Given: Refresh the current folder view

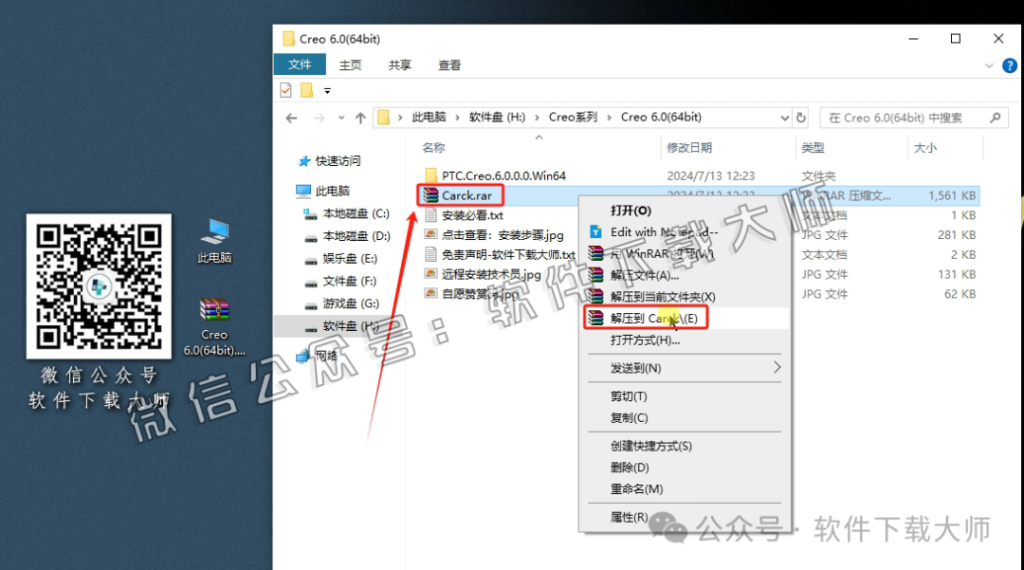Looking at the screenshot, I should pyautogui.click(x=801, y=118).
